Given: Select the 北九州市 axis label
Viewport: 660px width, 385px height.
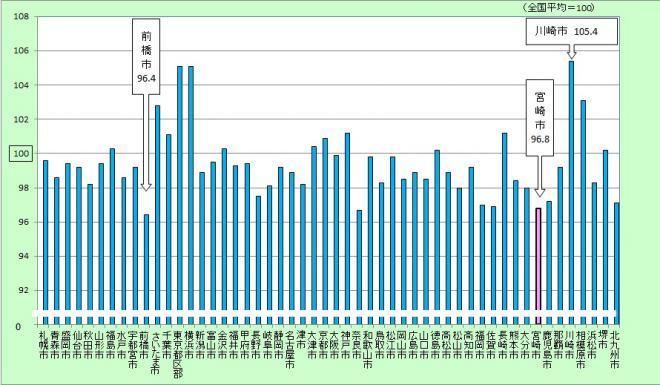Looking at the screenshot, I should pos(614,350).
